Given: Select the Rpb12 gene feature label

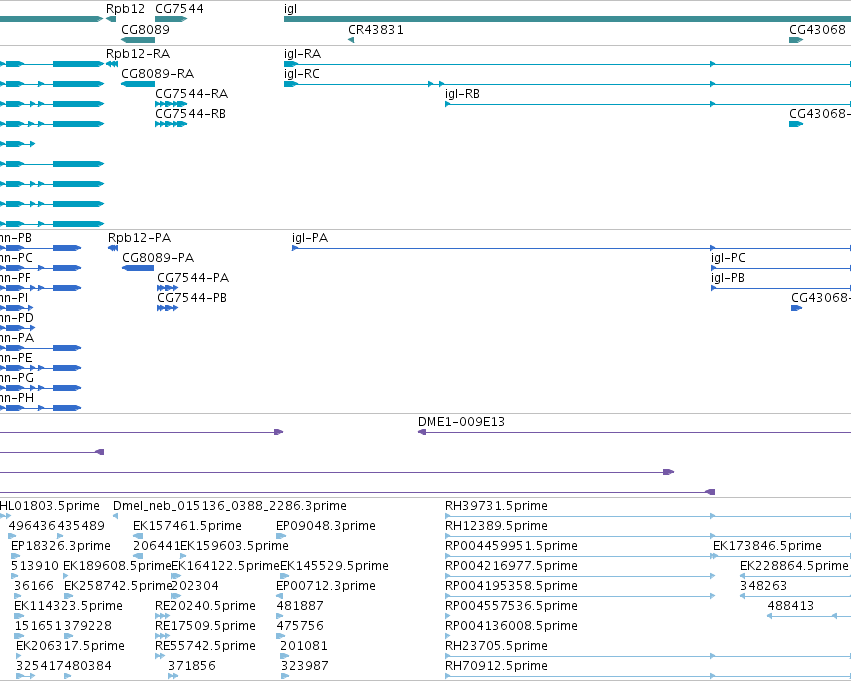Looking at the screenshot, I should pos(125,9).
